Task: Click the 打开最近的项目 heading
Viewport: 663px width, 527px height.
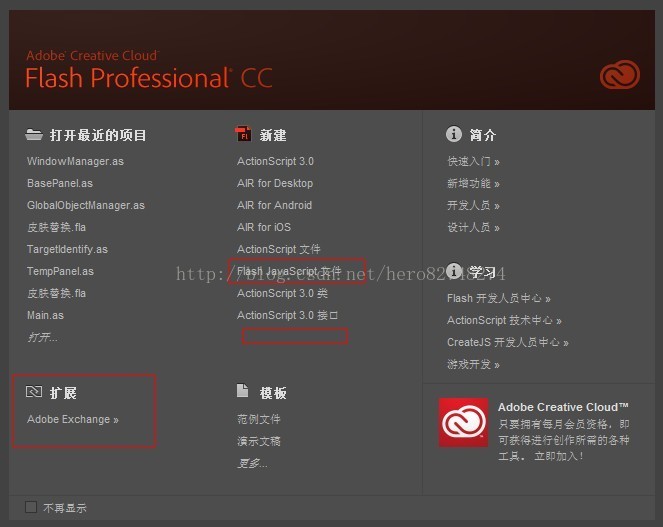Action: tap(98, 135)
